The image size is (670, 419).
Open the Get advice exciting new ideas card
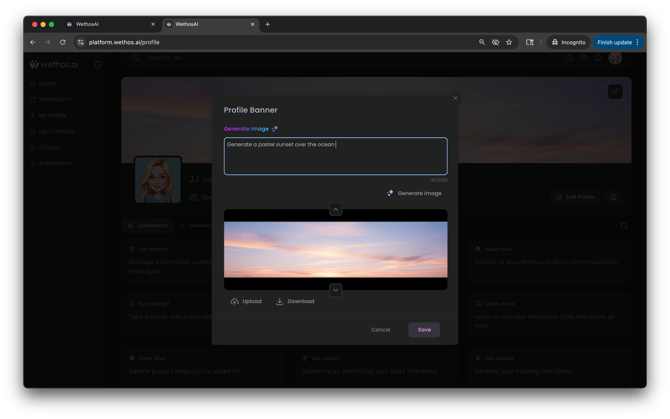click(x=549, y=365)
